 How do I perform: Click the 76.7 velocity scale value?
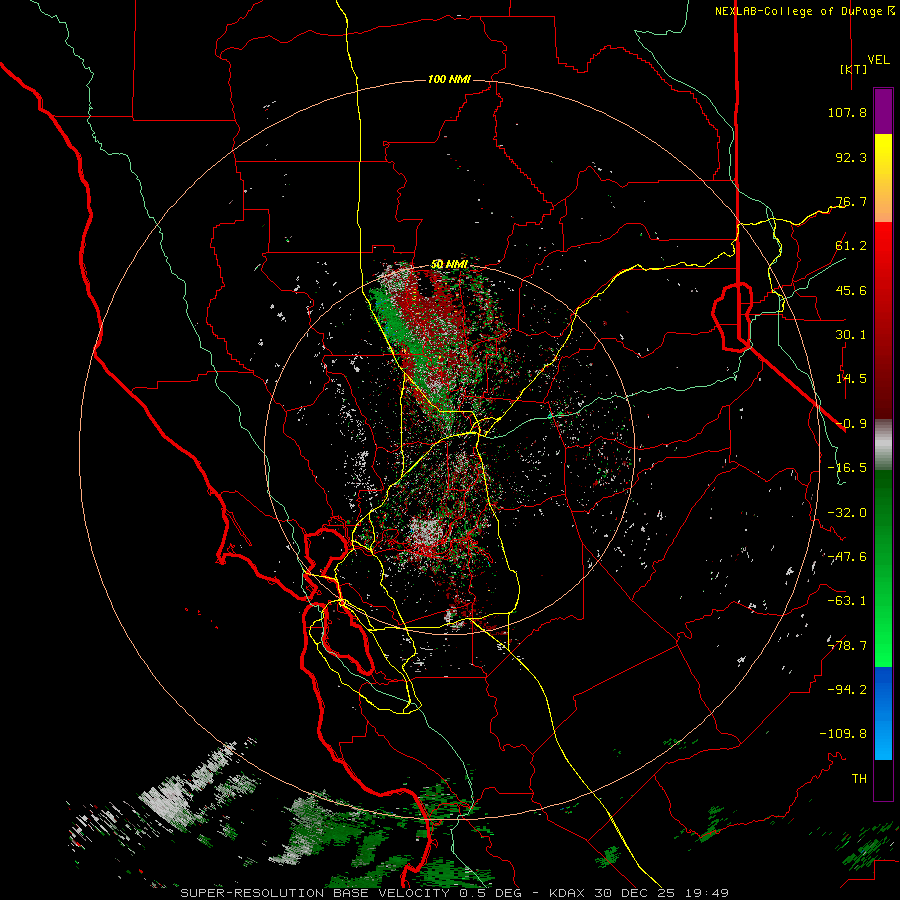[851, 201]
